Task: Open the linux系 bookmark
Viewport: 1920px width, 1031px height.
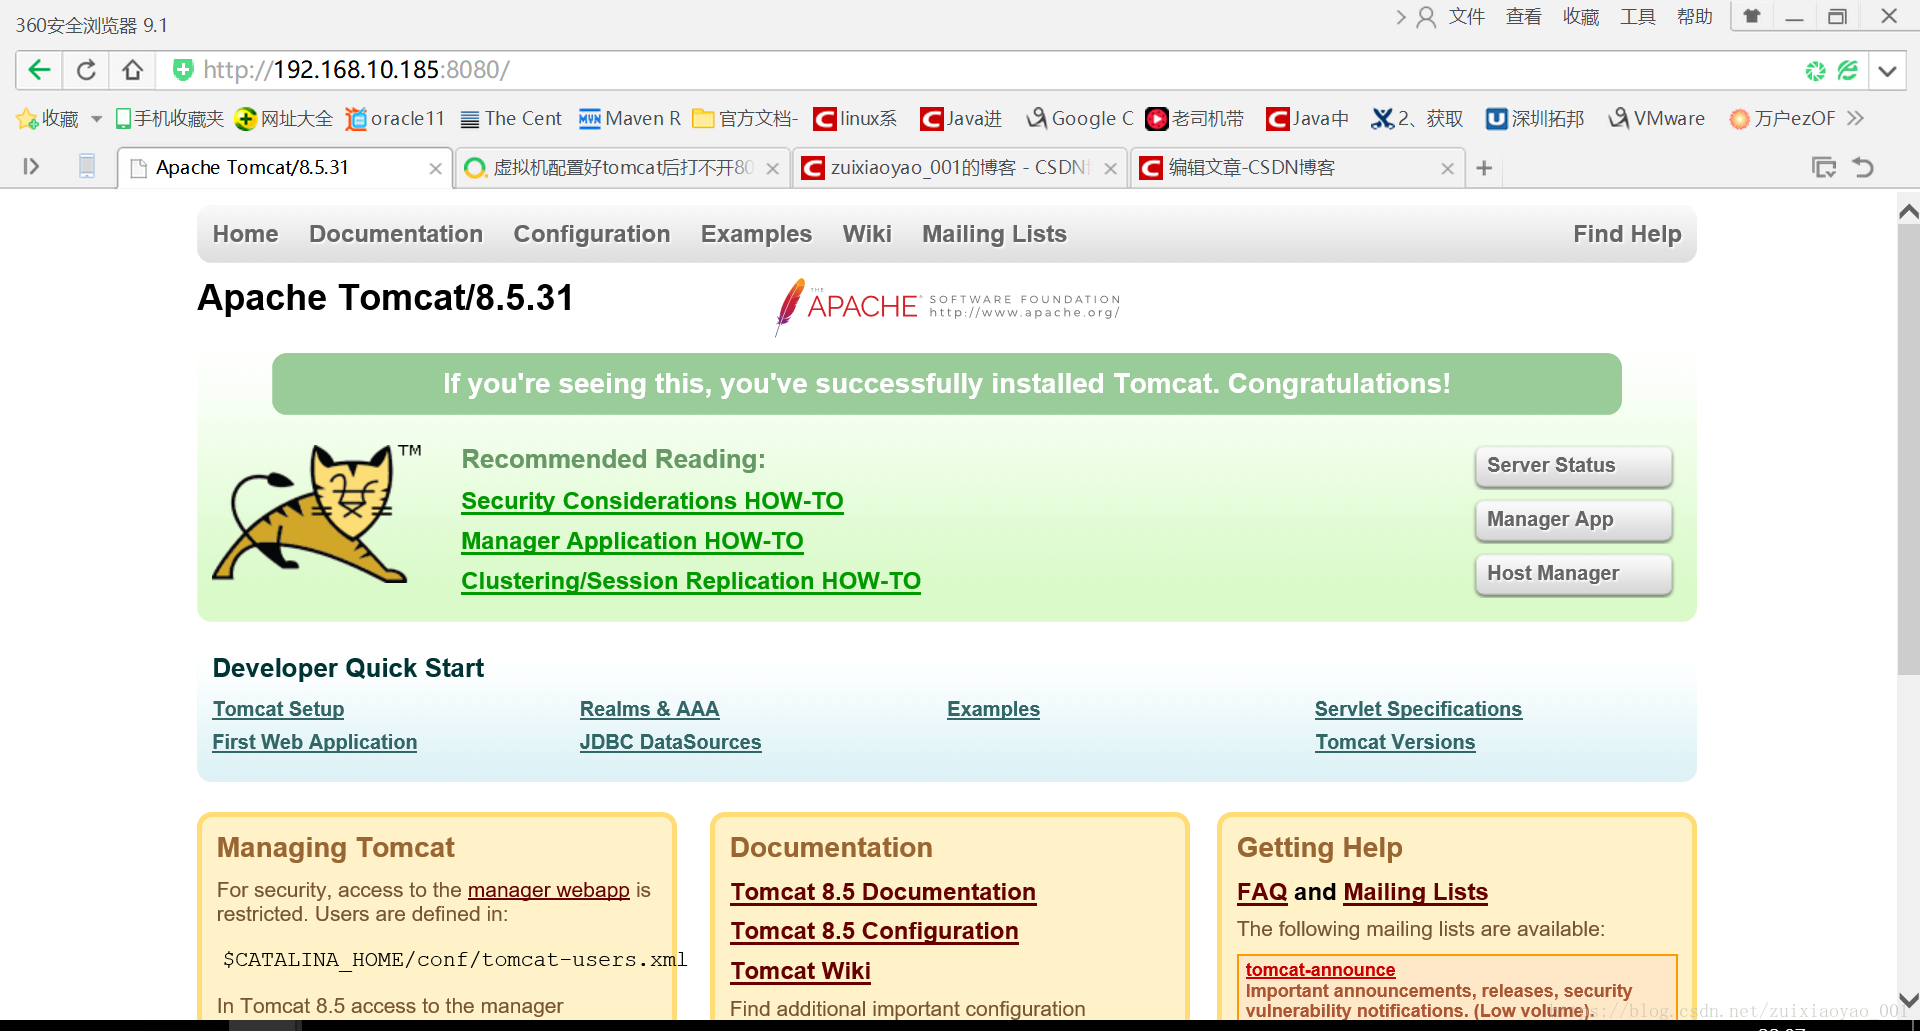Action: [855, 119]
